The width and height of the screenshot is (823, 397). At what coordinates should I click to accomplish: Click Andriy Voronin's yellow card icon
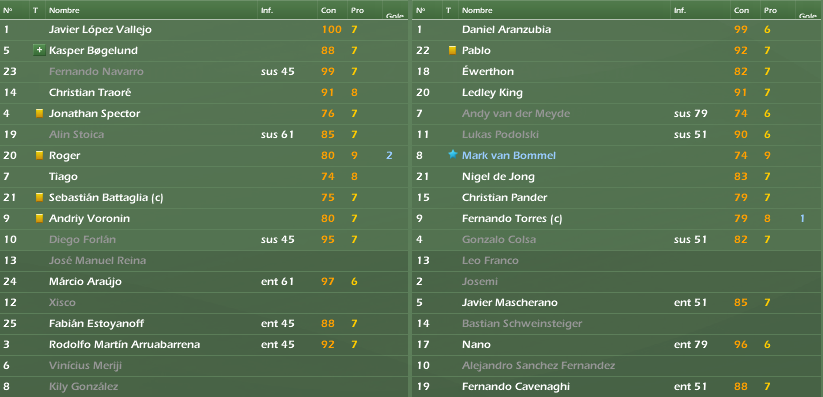pyautogui.click(x=39, y=218)
